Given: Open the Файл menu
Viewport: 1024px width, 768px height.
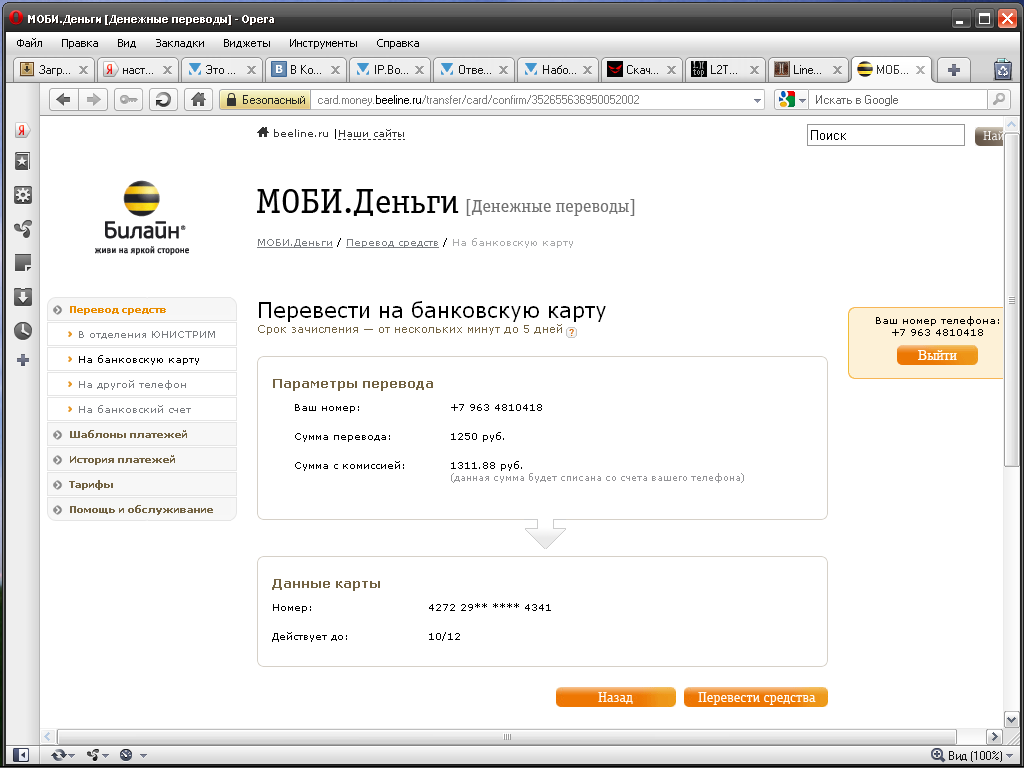Looking at the screenshot, I should pos(29,43).
